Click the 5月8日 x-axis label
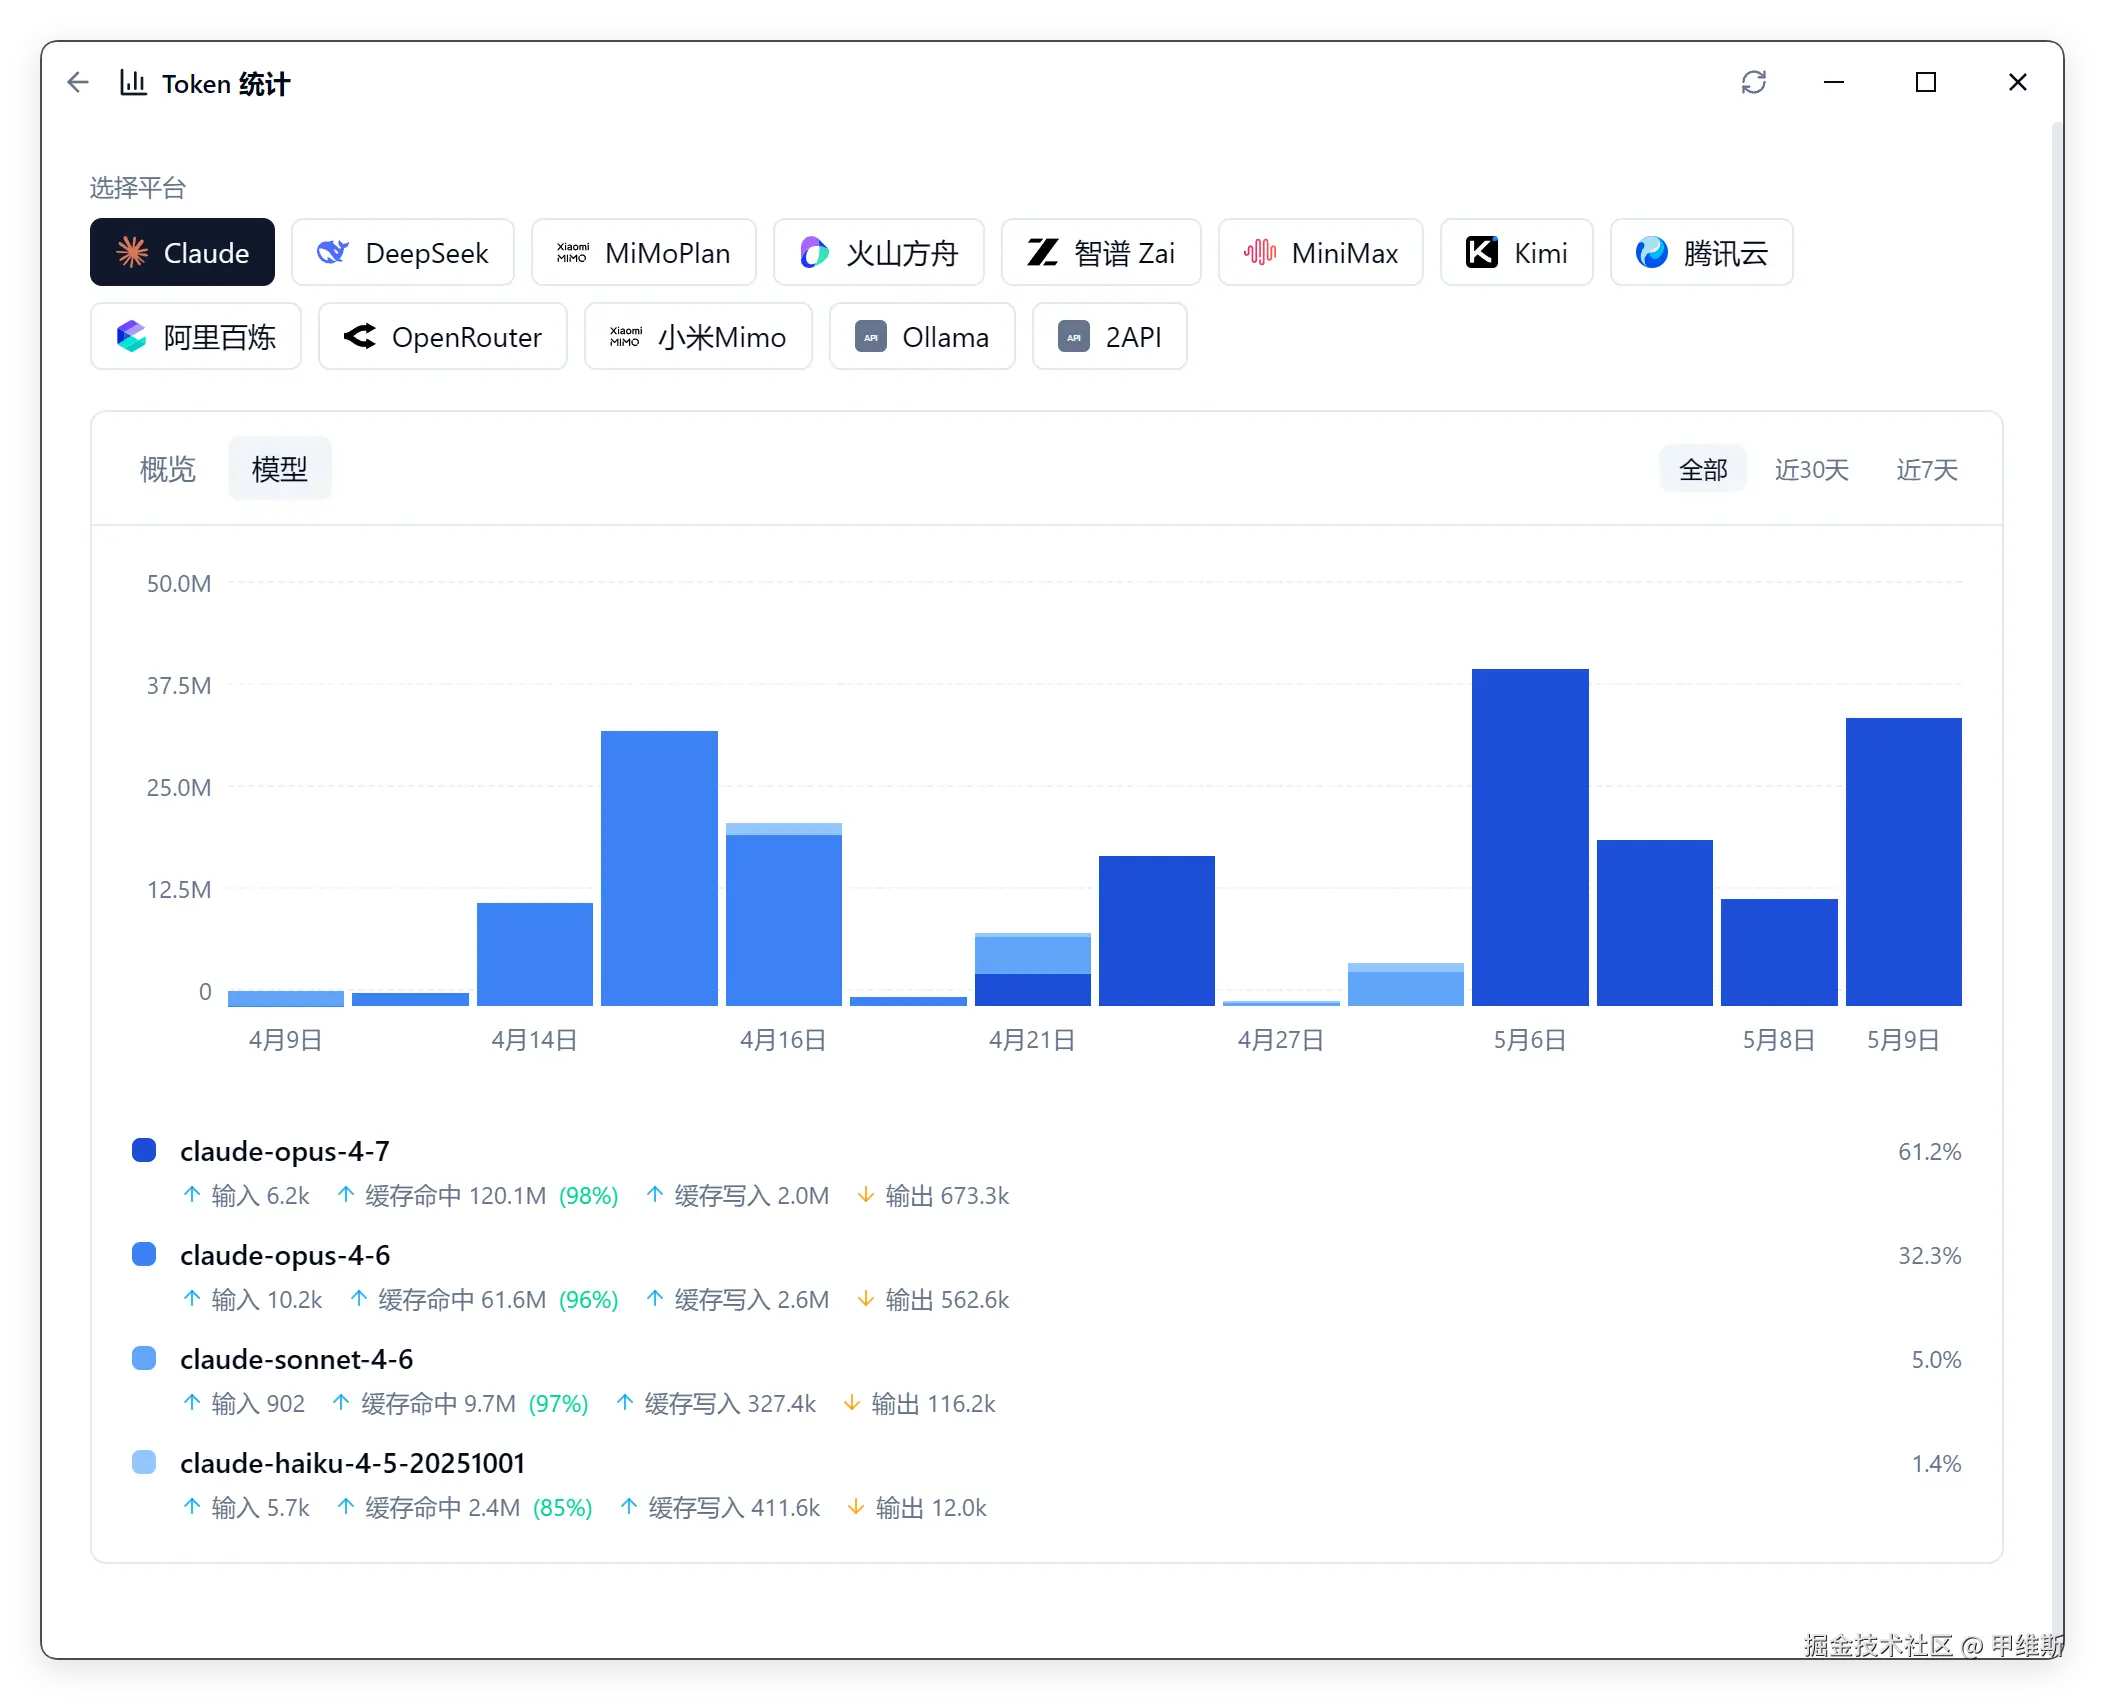 point(1778,1039)
